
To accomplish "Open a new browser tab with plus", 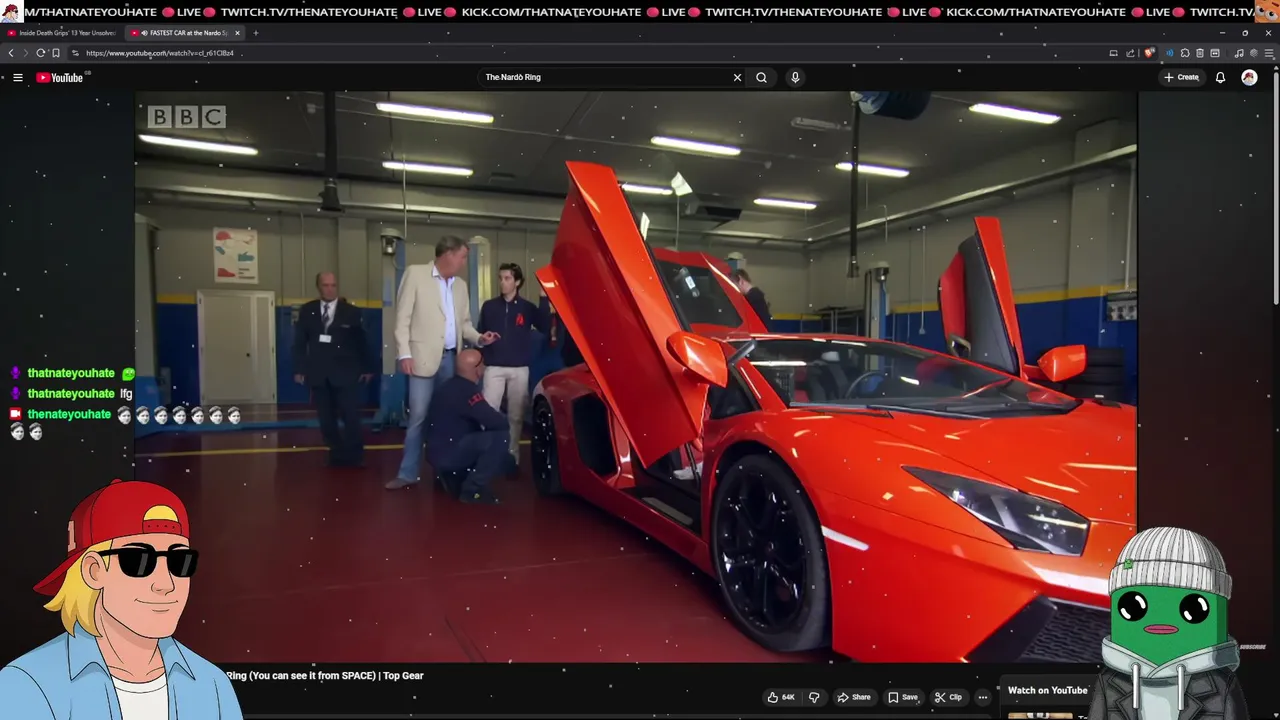I will 255,33.
